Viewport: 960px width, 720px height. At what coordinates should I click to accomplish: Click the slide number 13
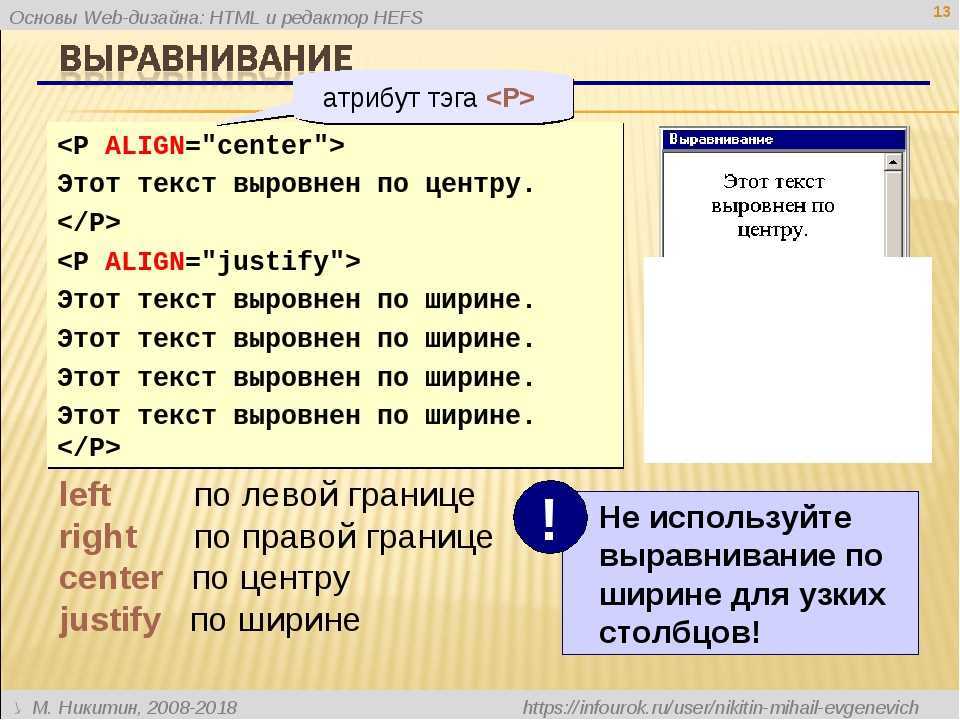pos(941,11)
